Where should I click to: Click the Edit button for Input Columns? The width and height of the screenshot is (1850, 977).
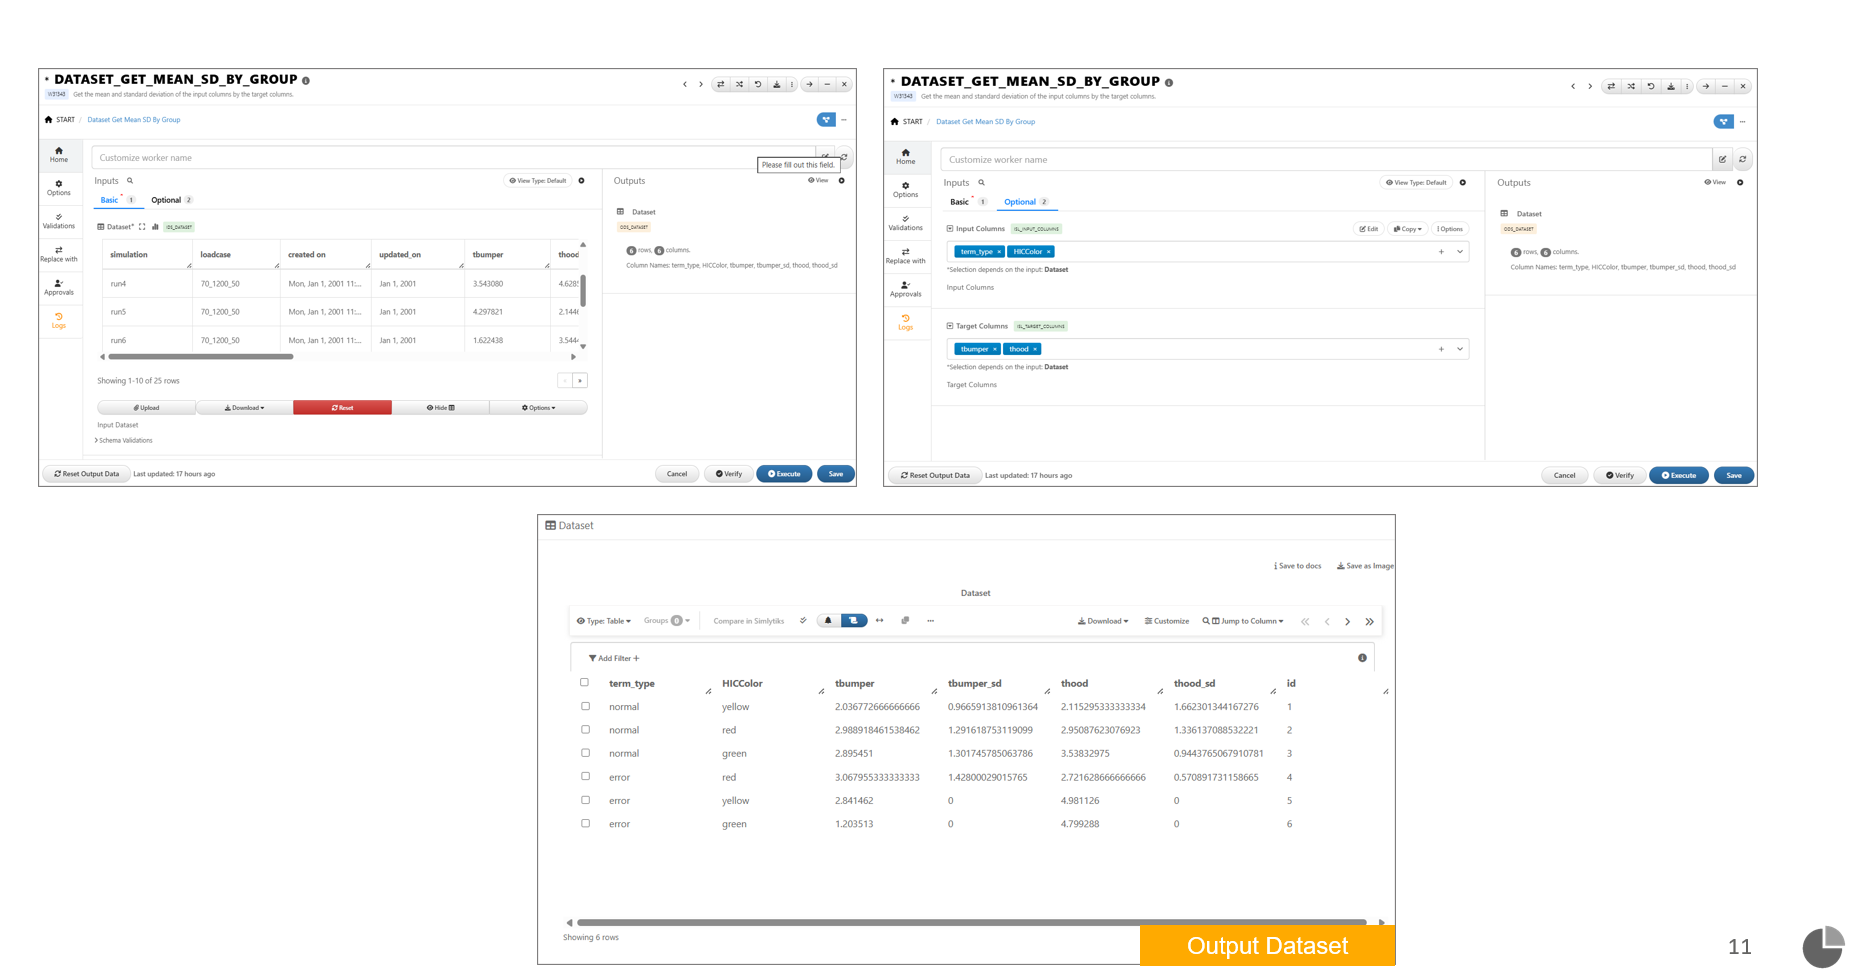[1368, 229]
